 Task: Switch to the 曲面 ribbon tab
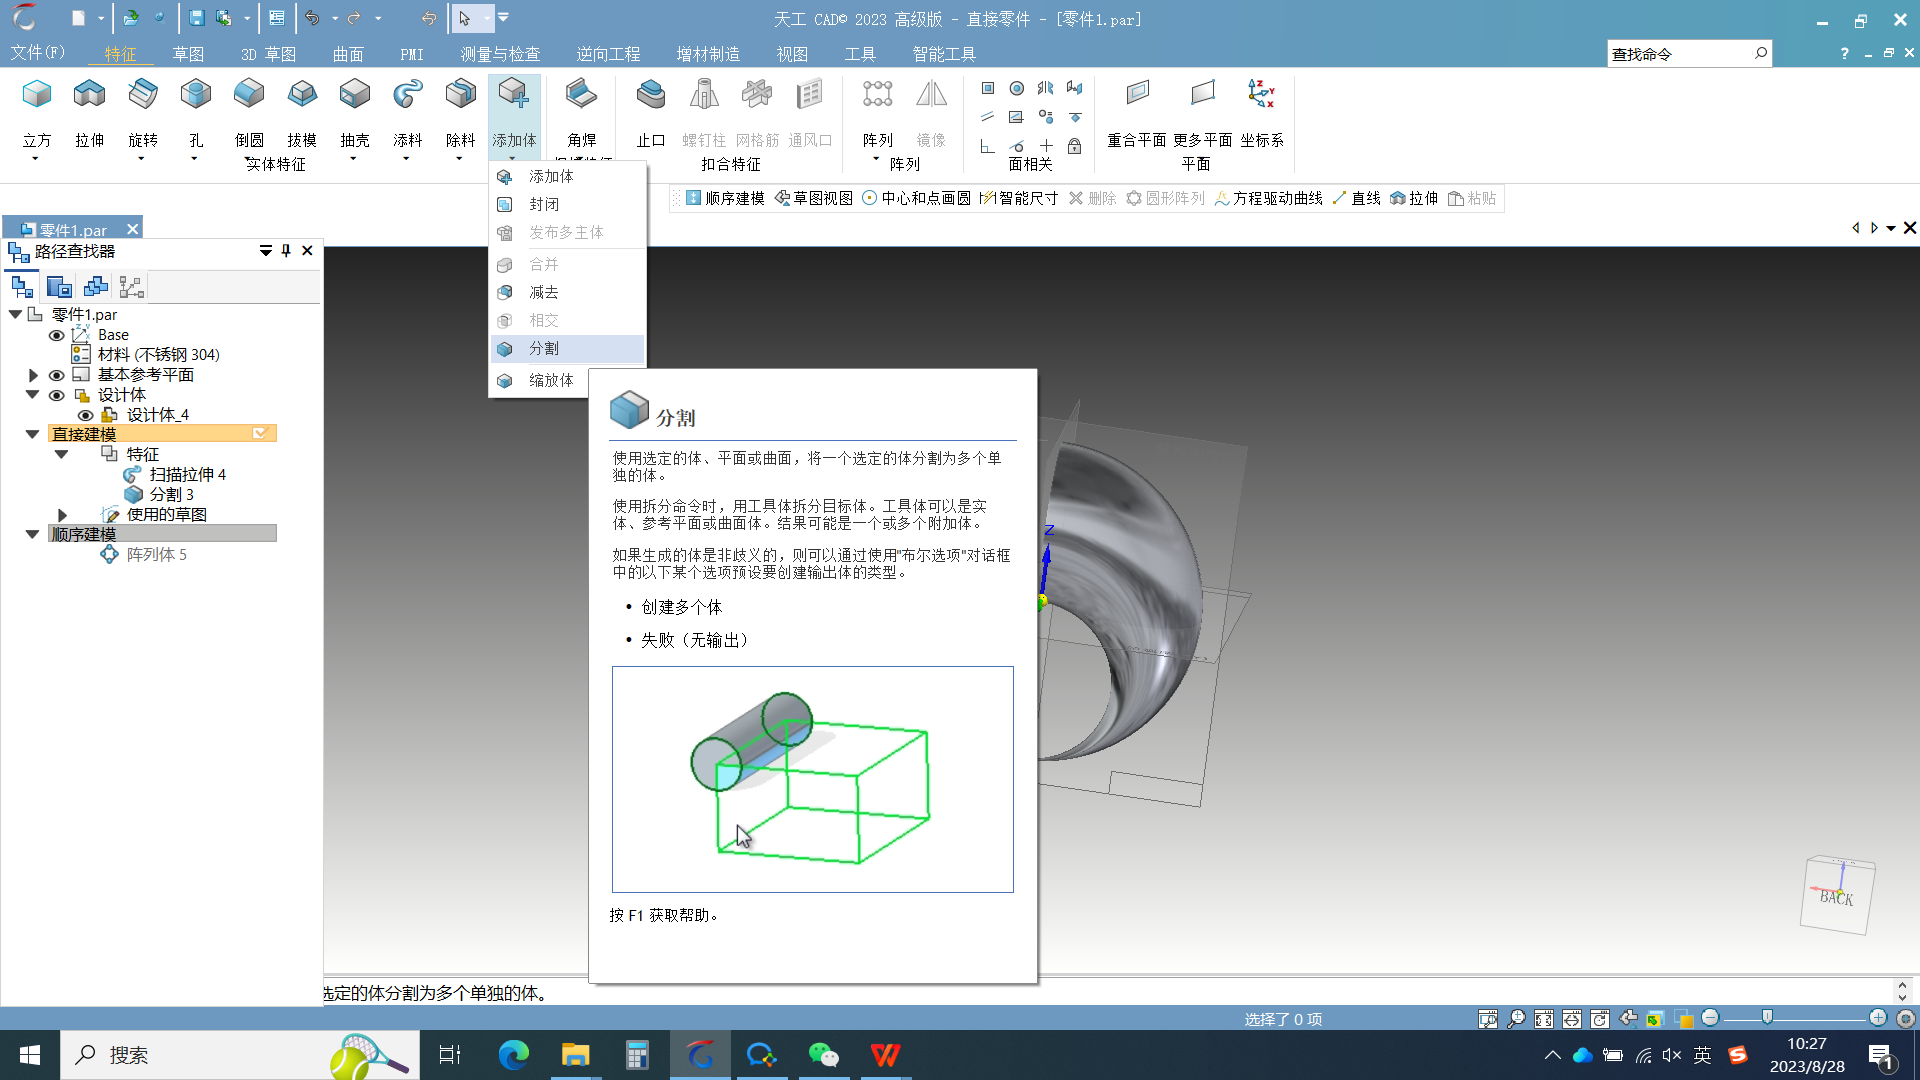347,54
